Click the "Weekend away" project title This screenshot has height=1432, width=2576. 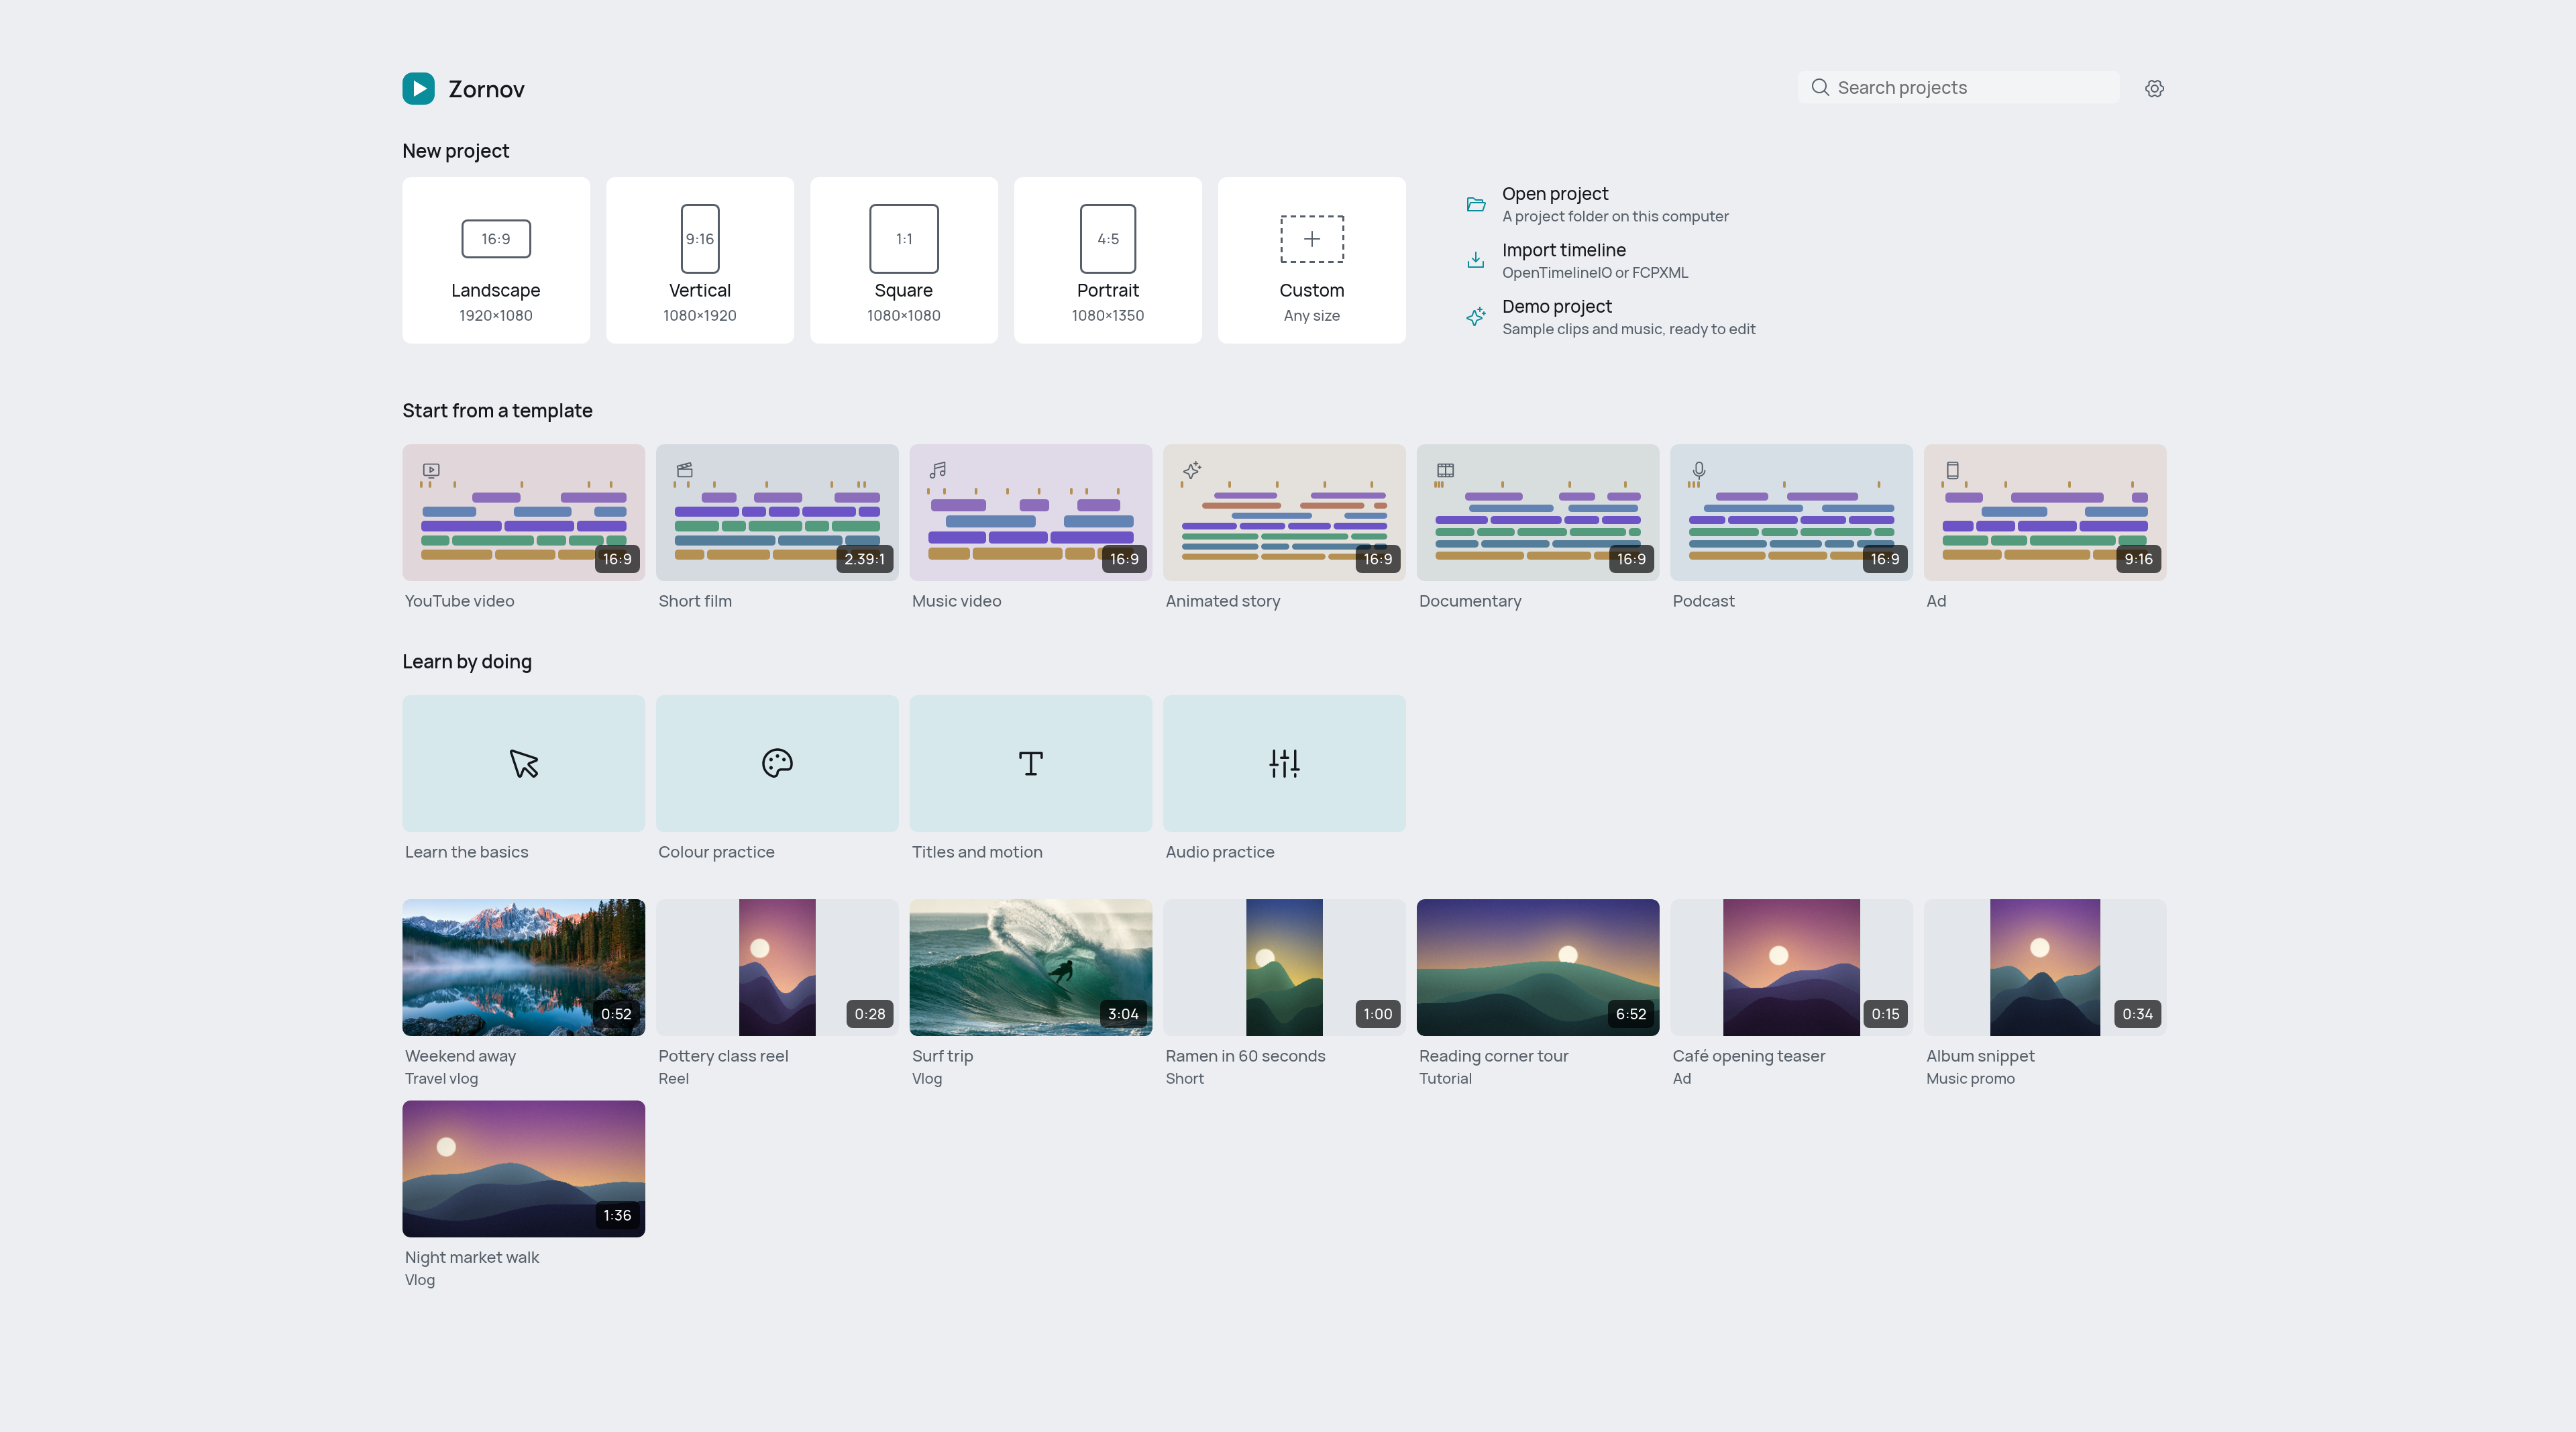460,1056
